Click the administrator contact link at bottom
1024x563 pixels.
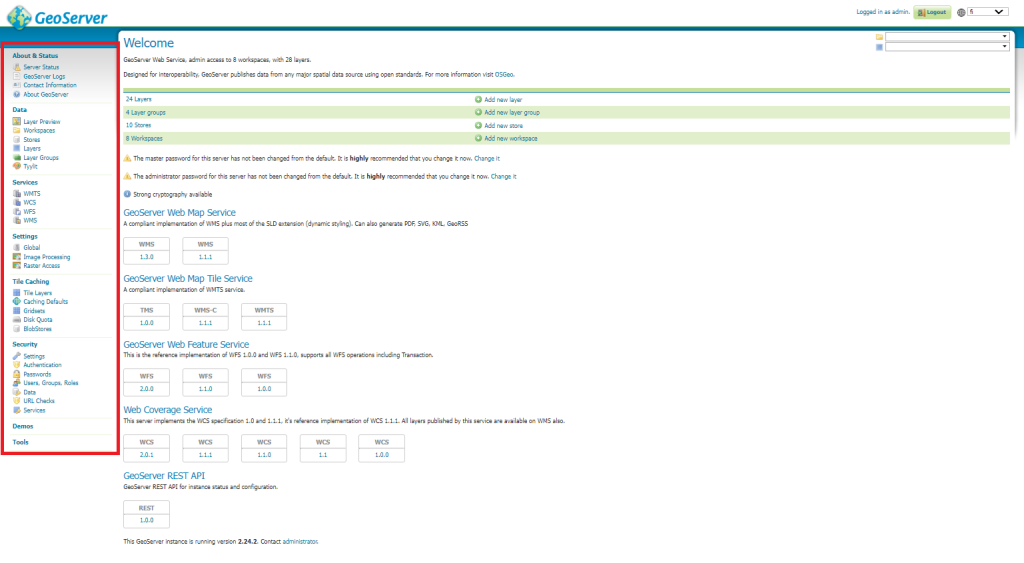pos(300,541)
